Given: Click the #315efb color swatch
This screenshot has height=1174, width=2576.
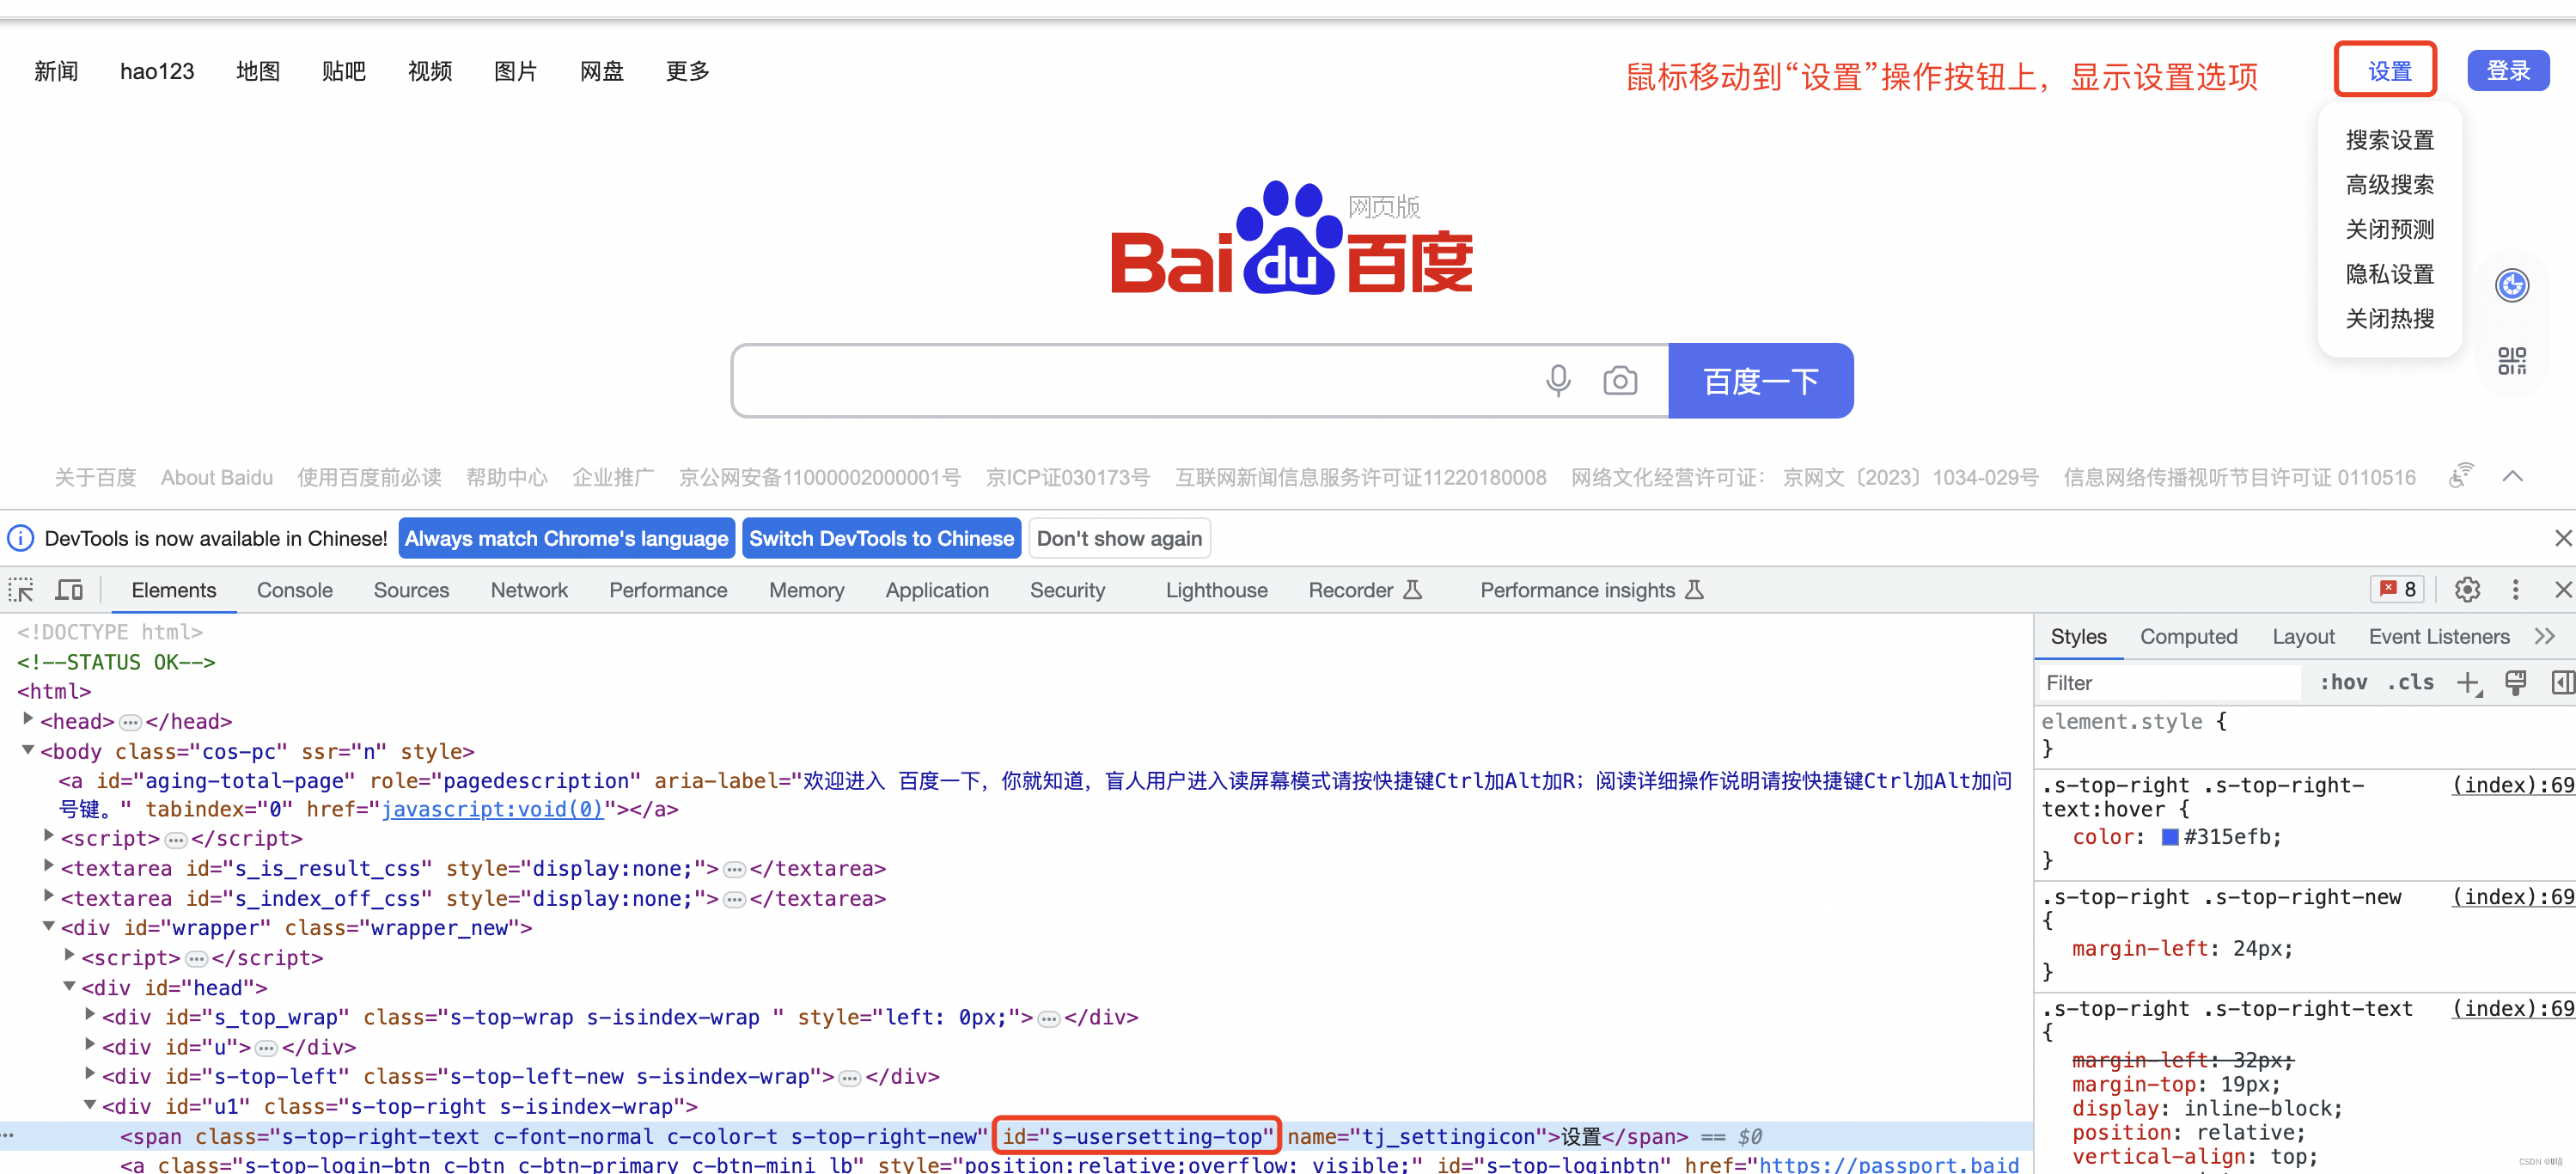Looking at the screenshot, I should click(2169, 837).
